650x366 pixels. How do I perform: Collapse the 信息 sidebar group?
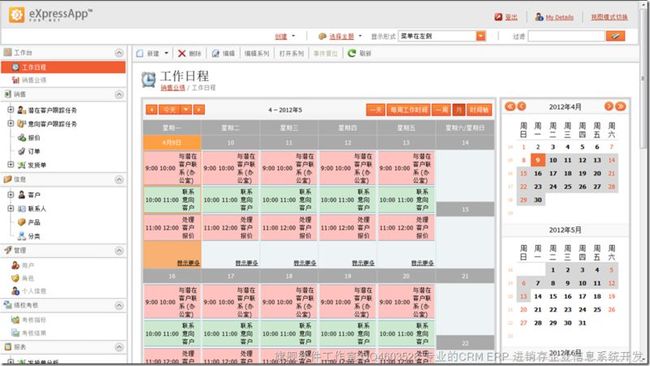(119, 179)
